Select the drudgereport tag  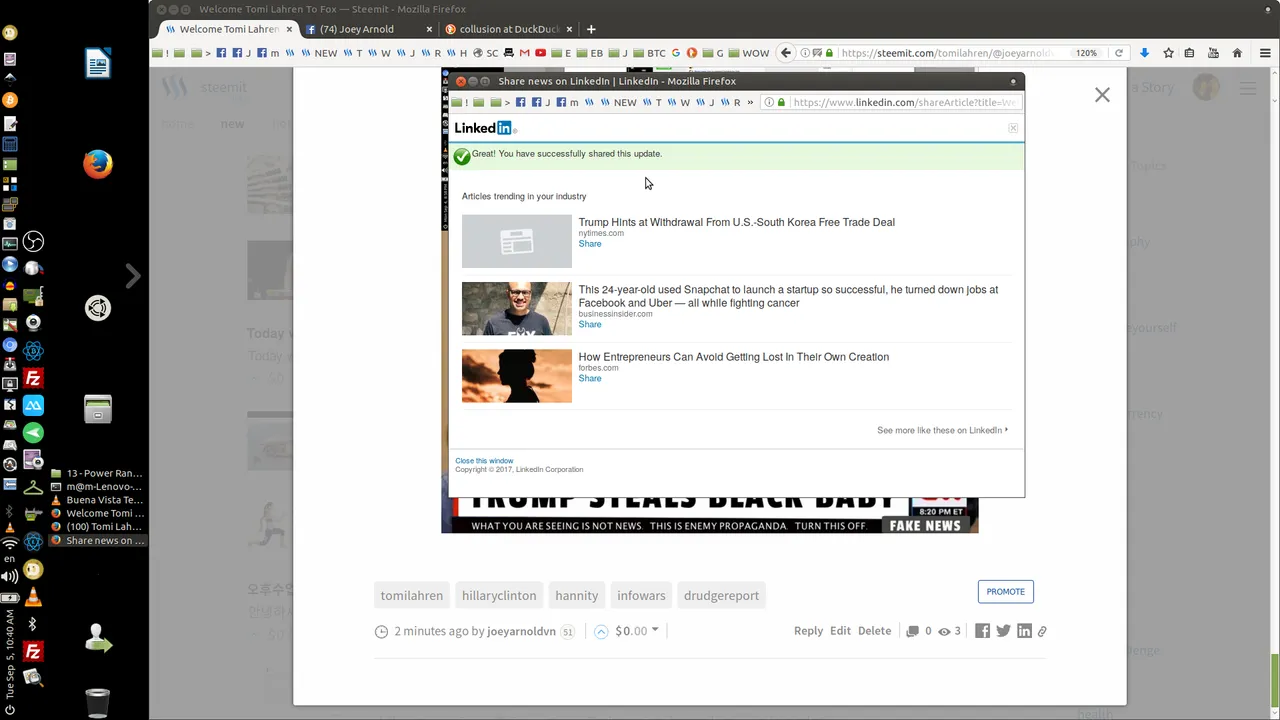coord(721,595)
